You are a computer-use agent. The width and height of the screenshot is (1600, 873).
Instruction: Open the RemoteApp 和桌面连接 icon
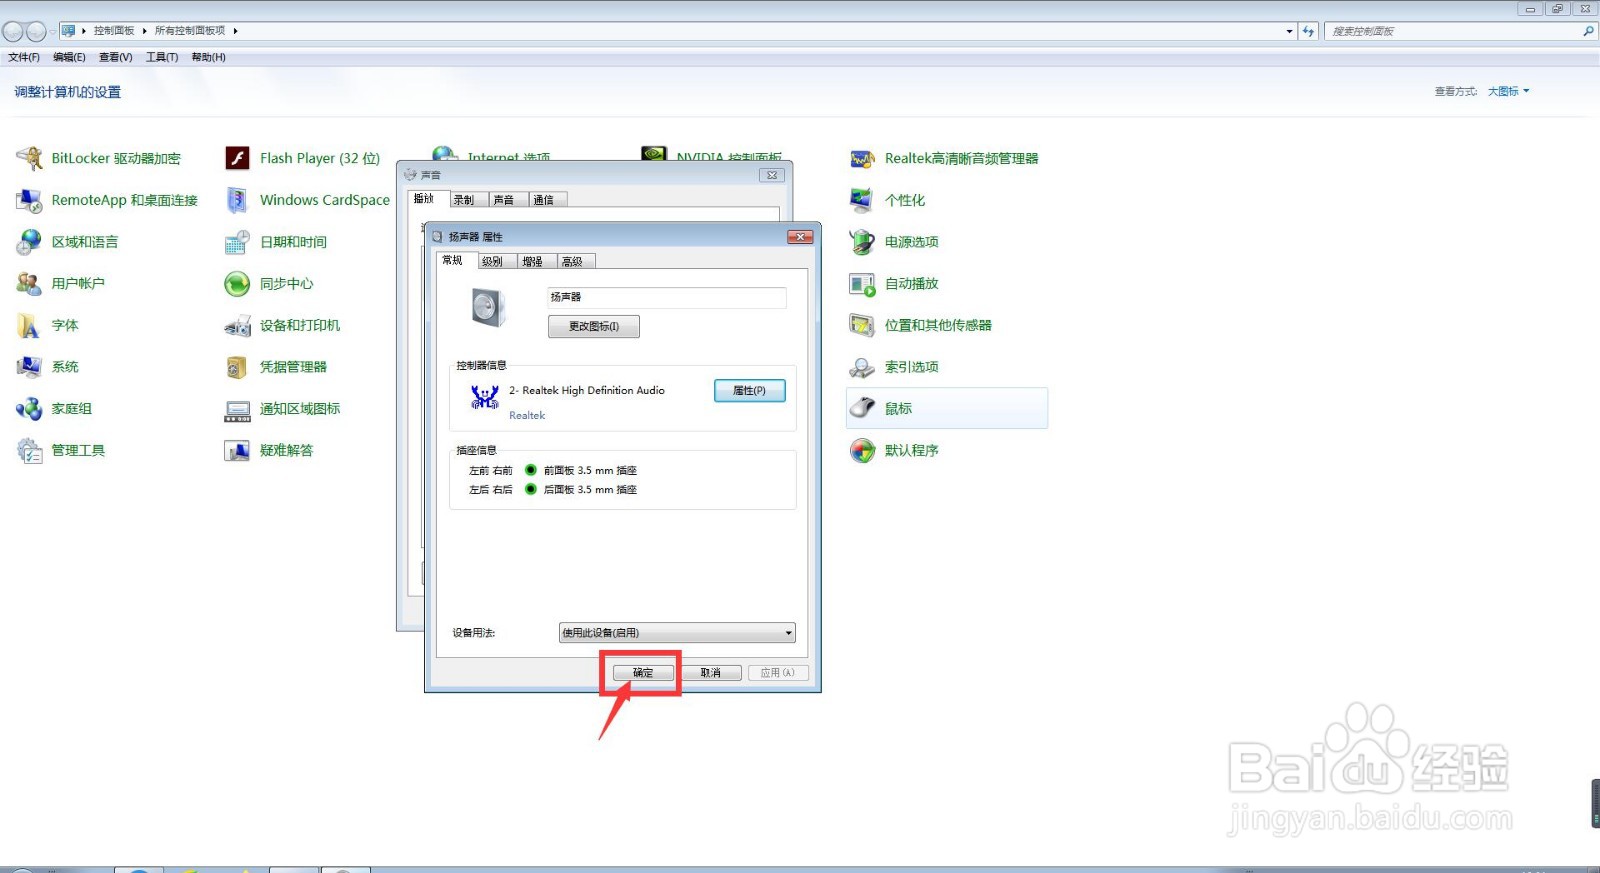pyautogui.click(x=30, y=200)
